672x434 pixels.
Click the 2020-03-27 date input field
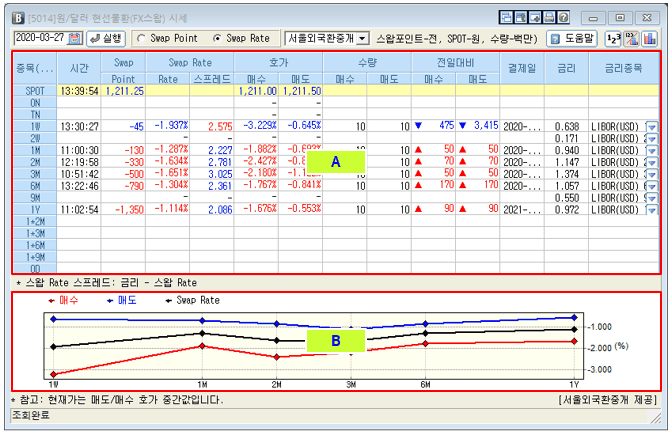point(41,38)
